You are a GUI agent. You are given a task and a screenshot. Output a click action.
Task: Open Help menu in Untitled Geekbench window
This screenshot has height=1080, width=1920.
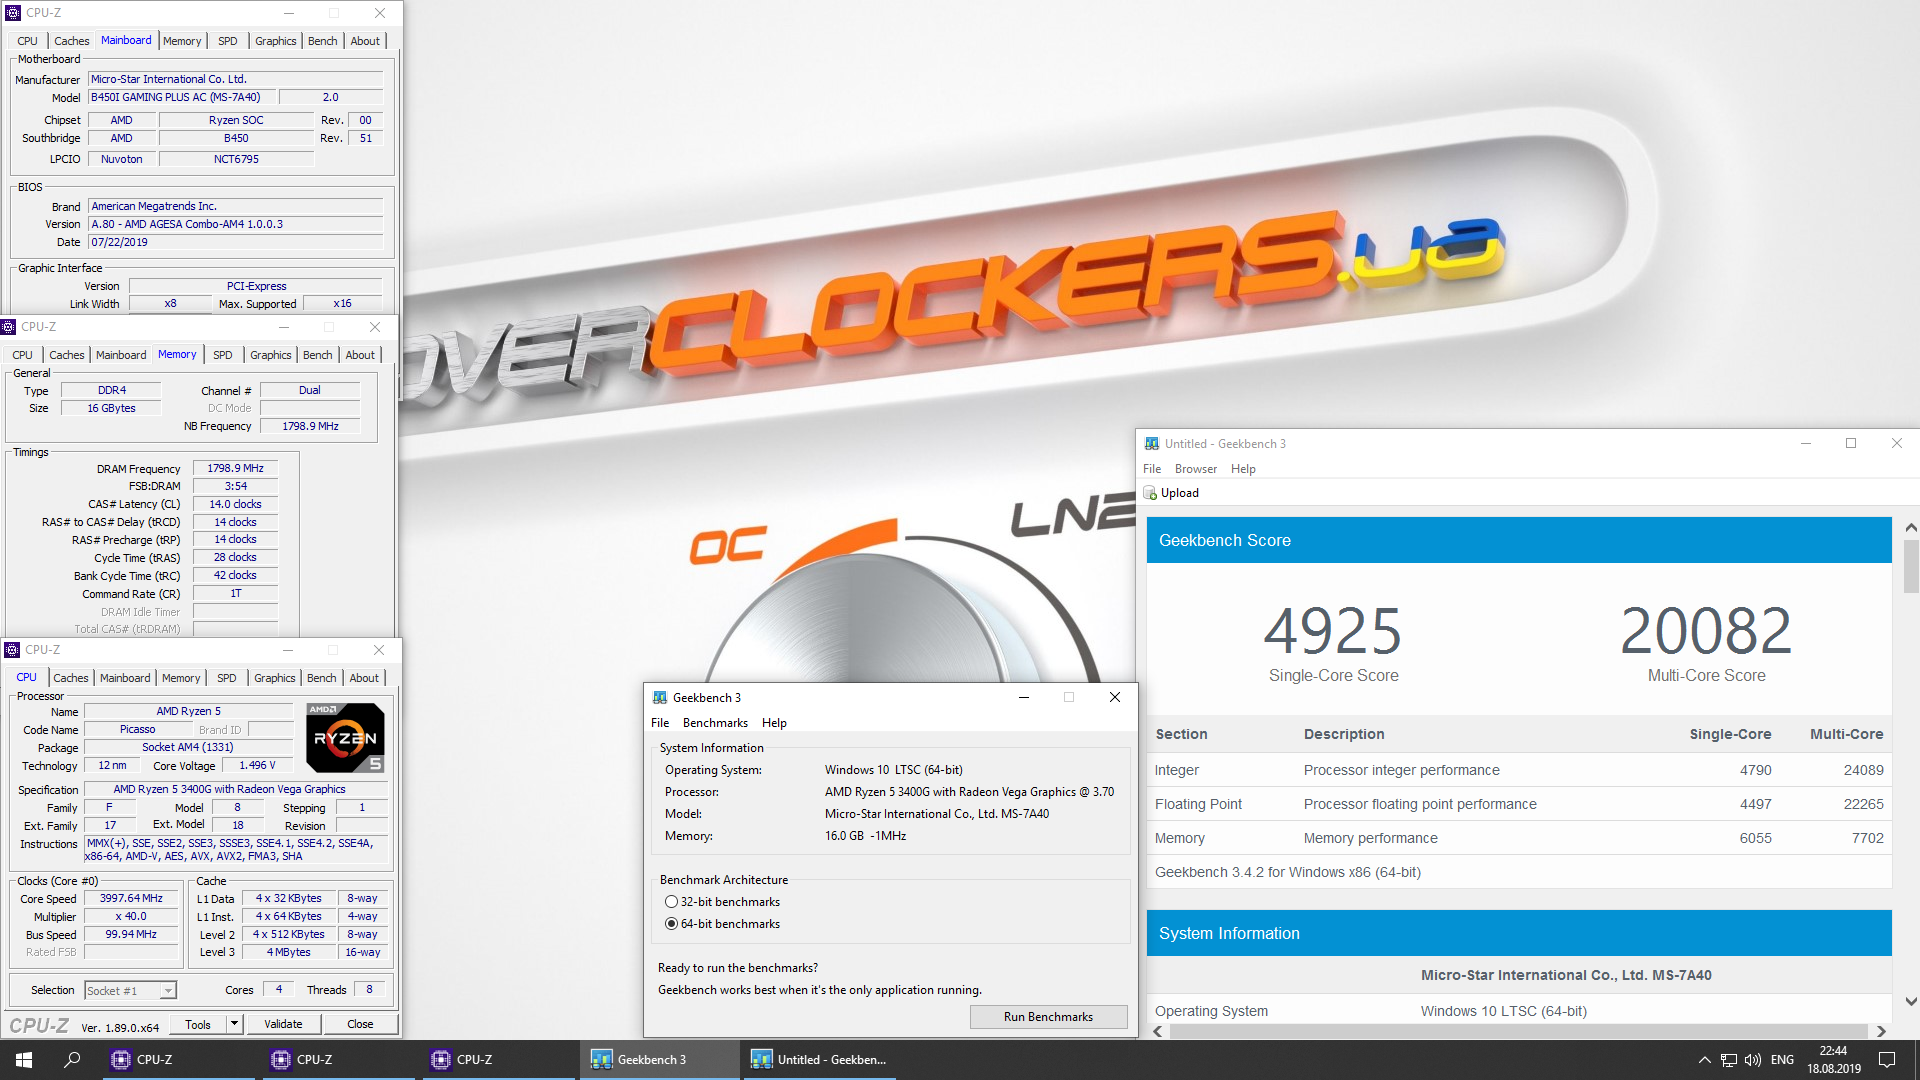pyautogui.click(x=1243, y=469)
